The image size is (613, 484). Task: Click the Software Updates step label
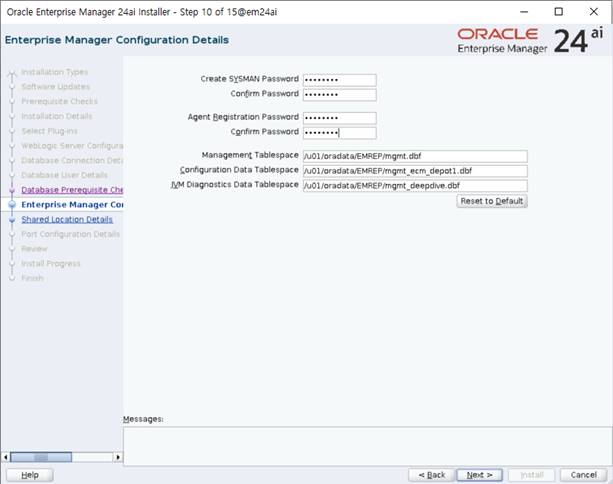[56, 86]
